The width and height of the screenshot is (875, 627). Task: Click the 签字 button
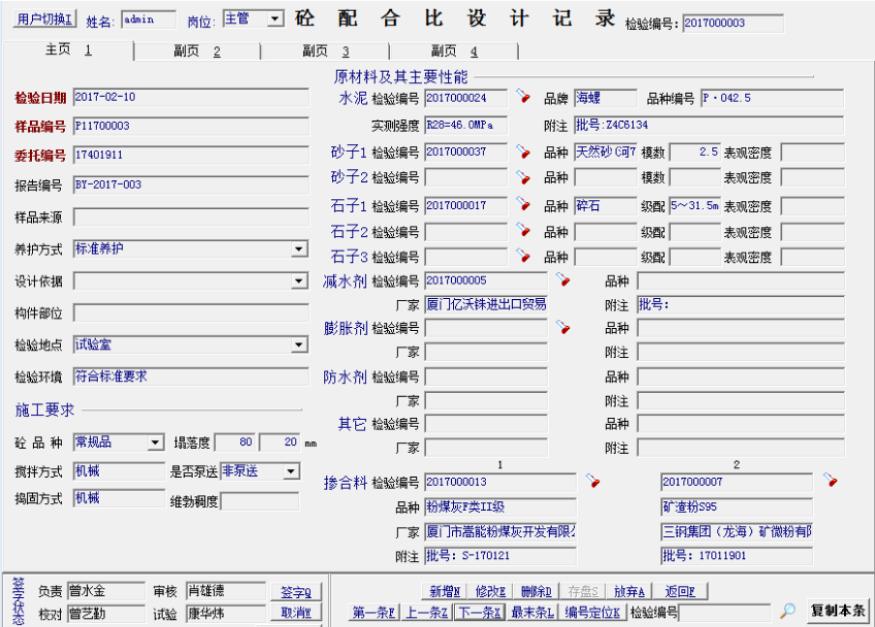click(x=296, y=592)
